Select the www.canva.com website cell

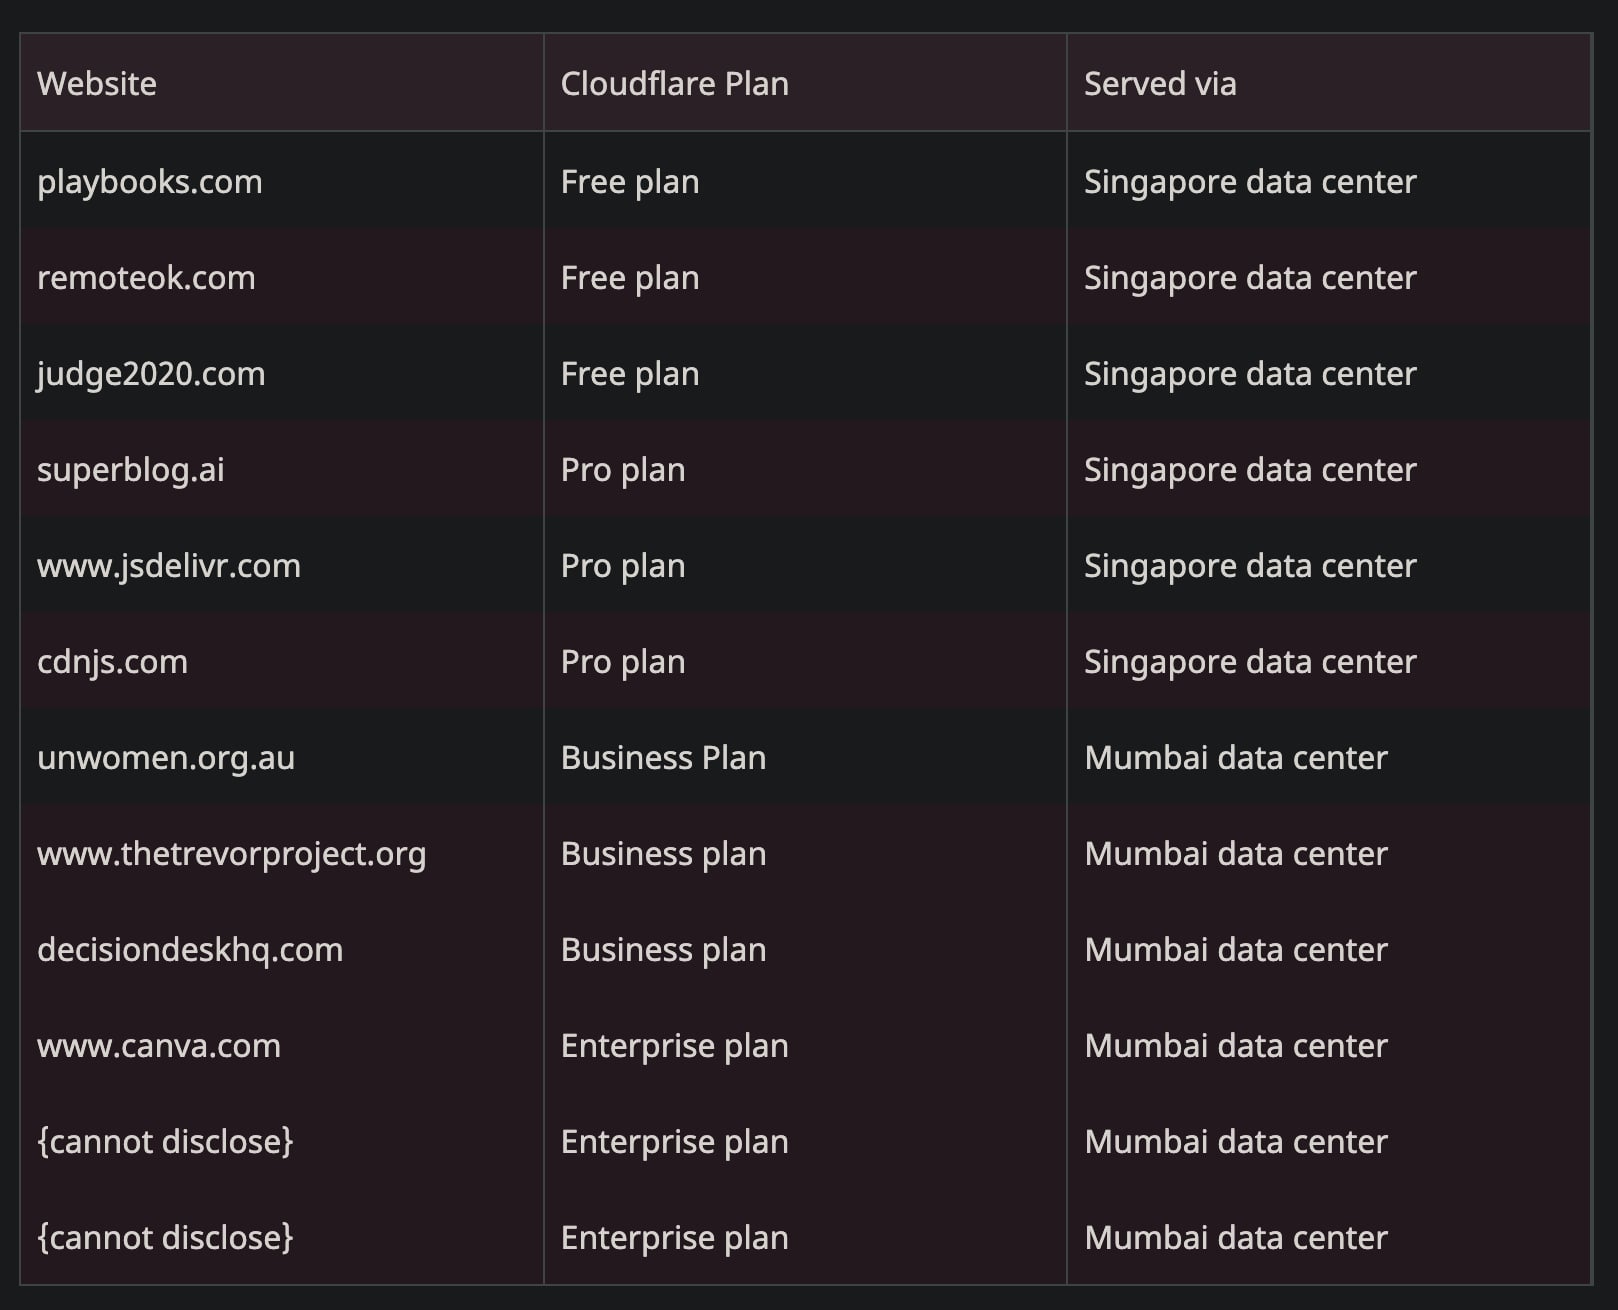(159, 1046)
